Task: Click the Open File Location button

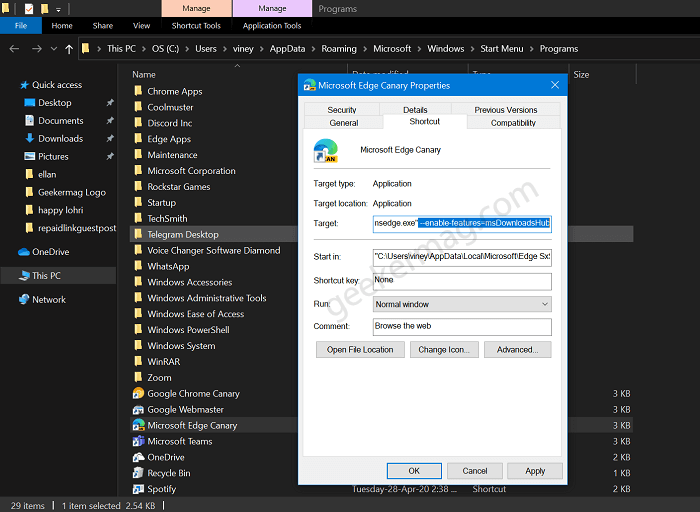Action: click(360, 350)
